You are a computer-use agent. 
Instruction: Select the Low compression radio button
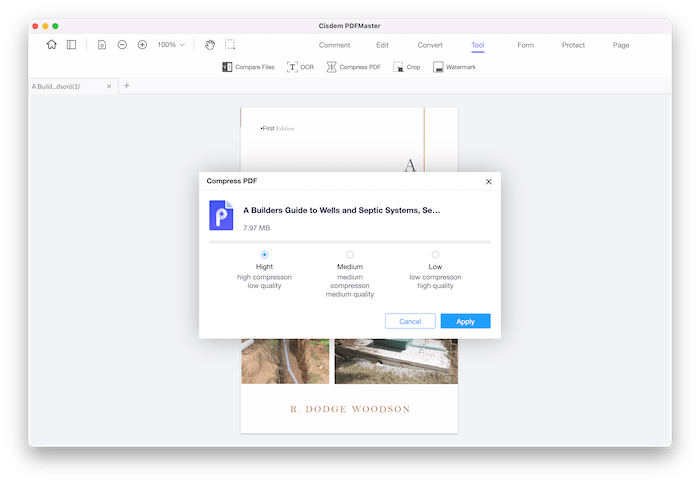[x=435, y=255]
